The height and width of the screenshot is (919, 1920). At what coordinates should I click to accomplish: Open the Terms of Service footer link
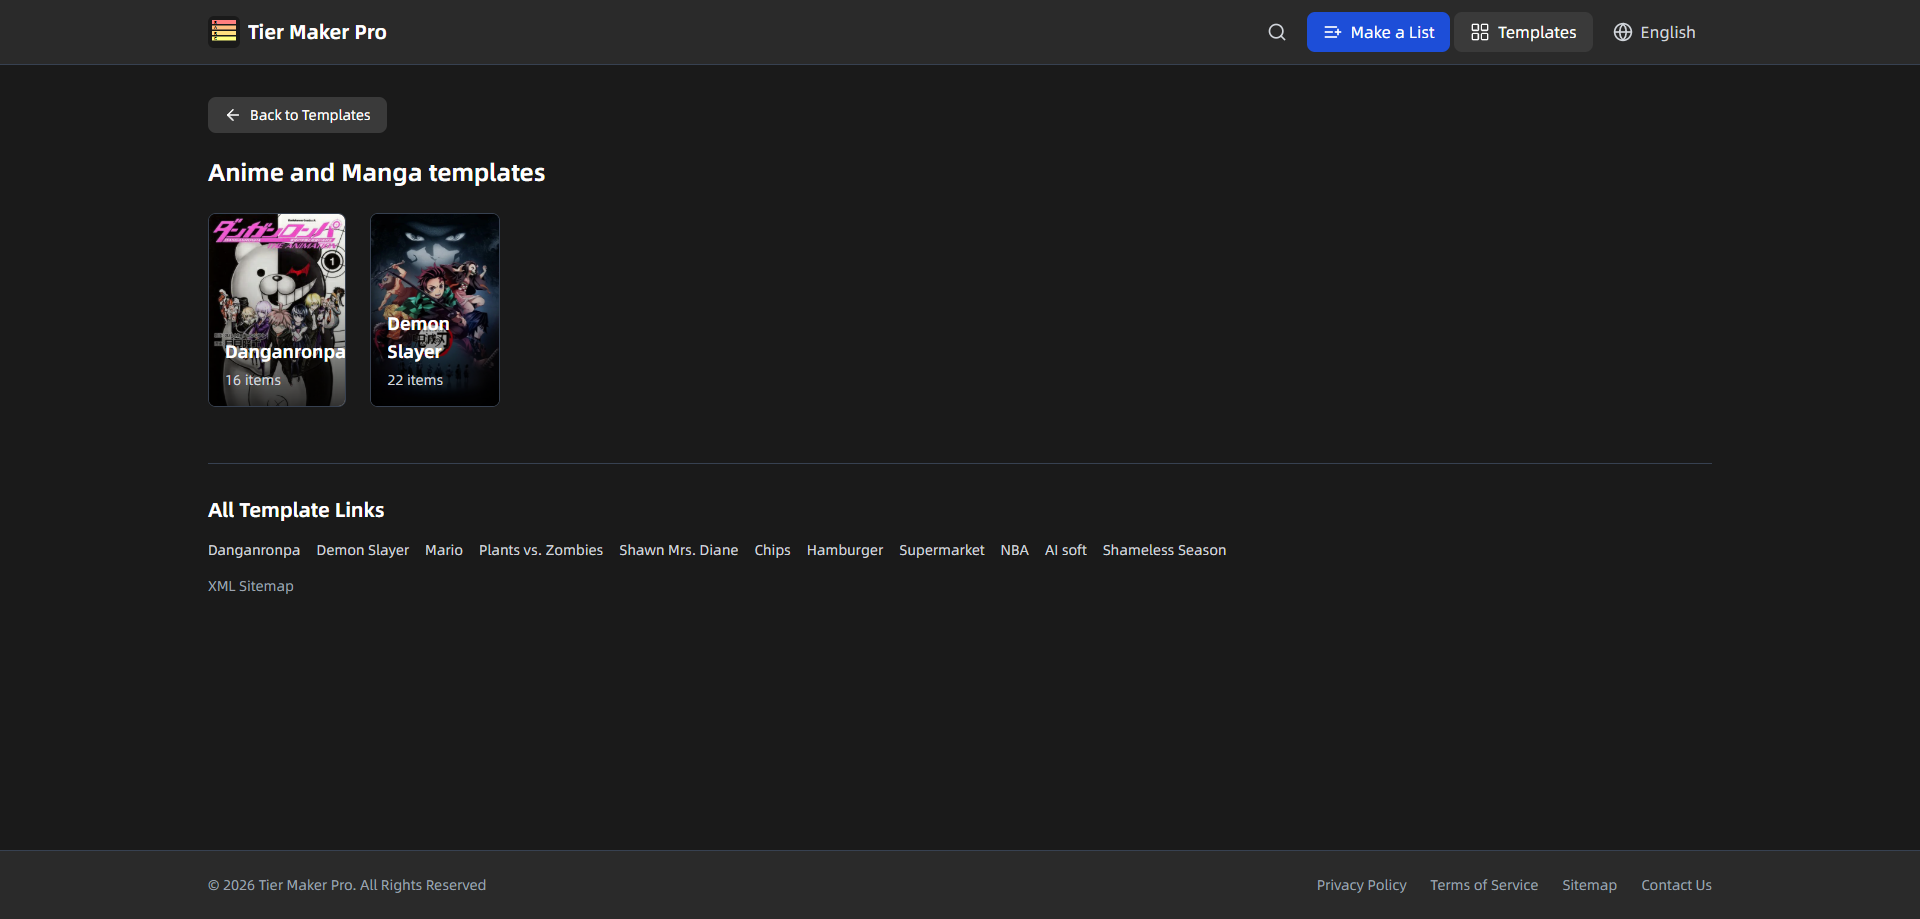[1484, 885]
